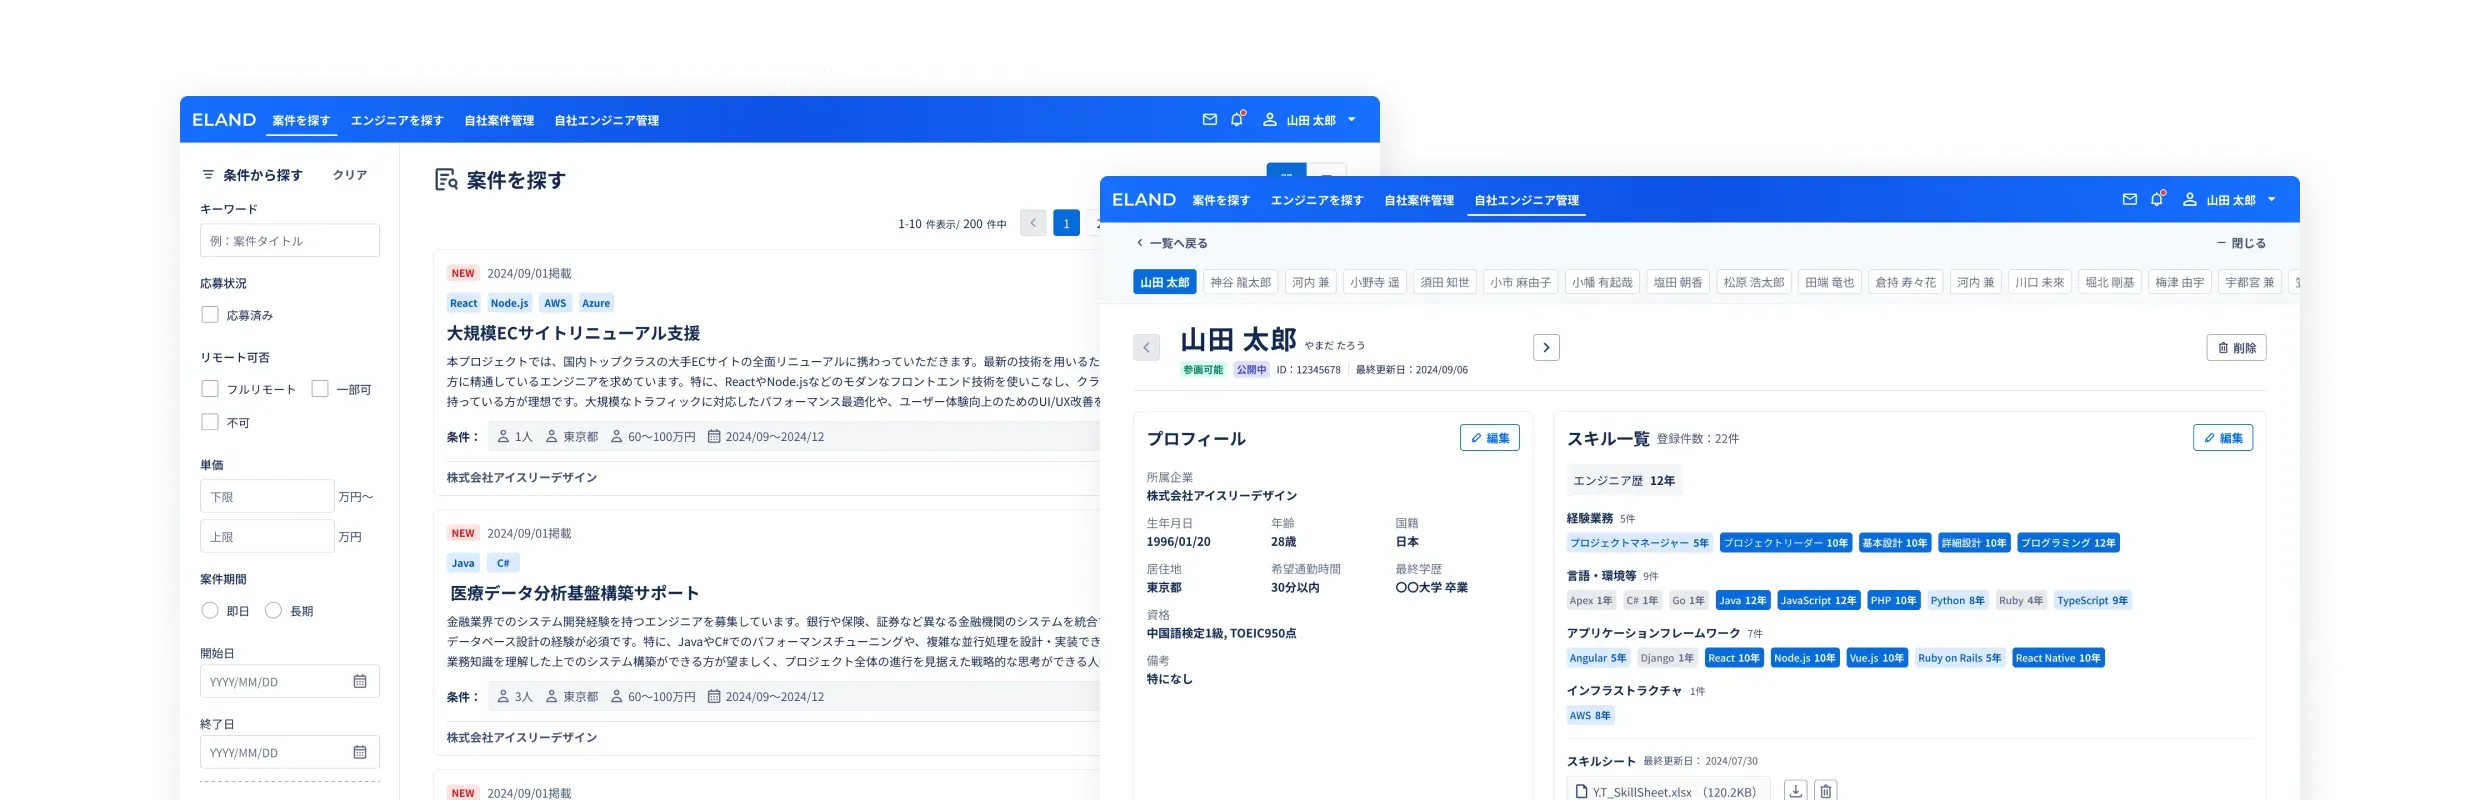Open 山田 太郎 user dropdown in back window

tap(1309, 120)
